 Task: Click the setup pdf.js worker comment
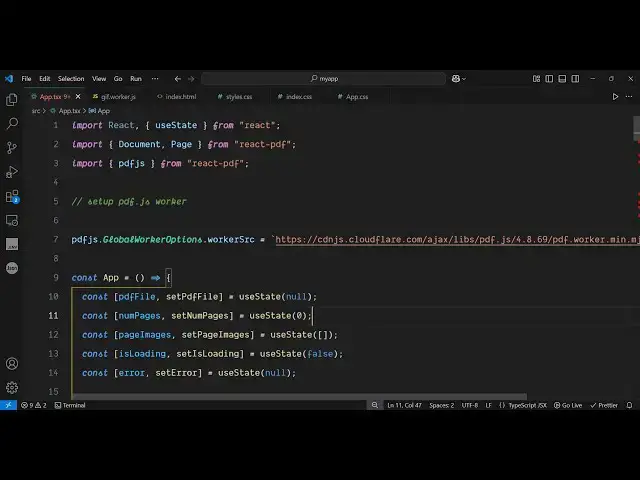click(x=129, y=202)
